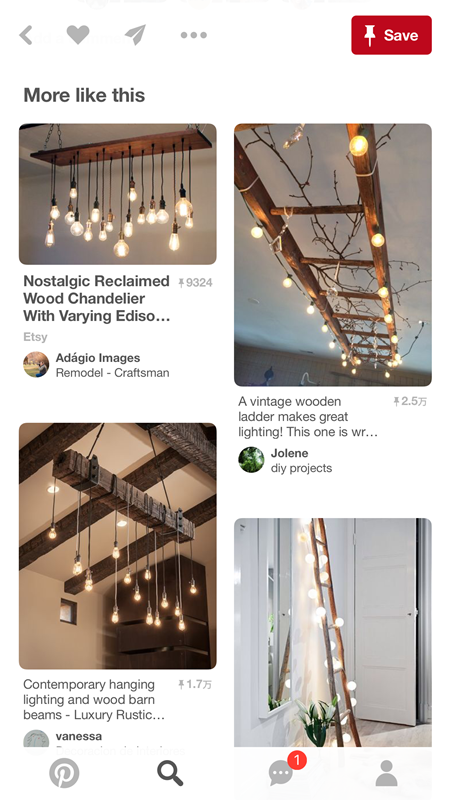Click the red Save button
Viewport: 450px width, 800px height.
point(391,35)
